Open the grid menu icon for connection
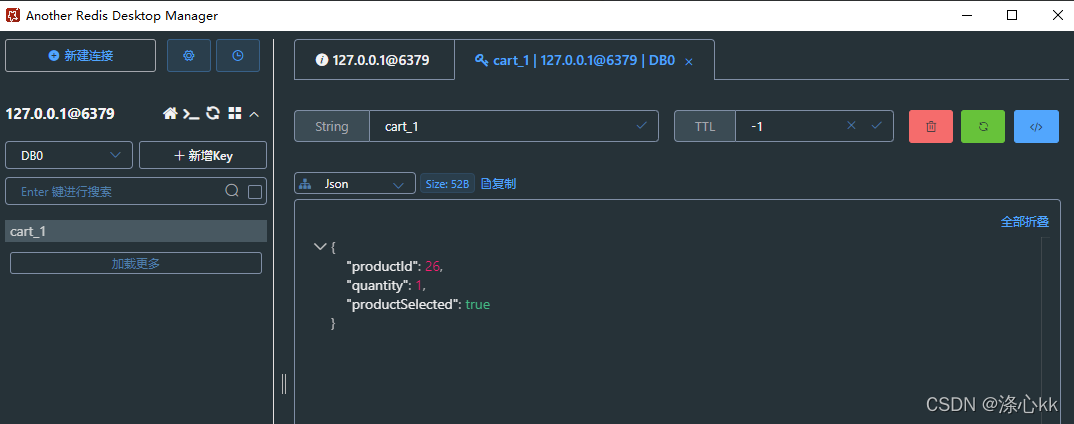The image size is (1074, 424). coord(235,114)
